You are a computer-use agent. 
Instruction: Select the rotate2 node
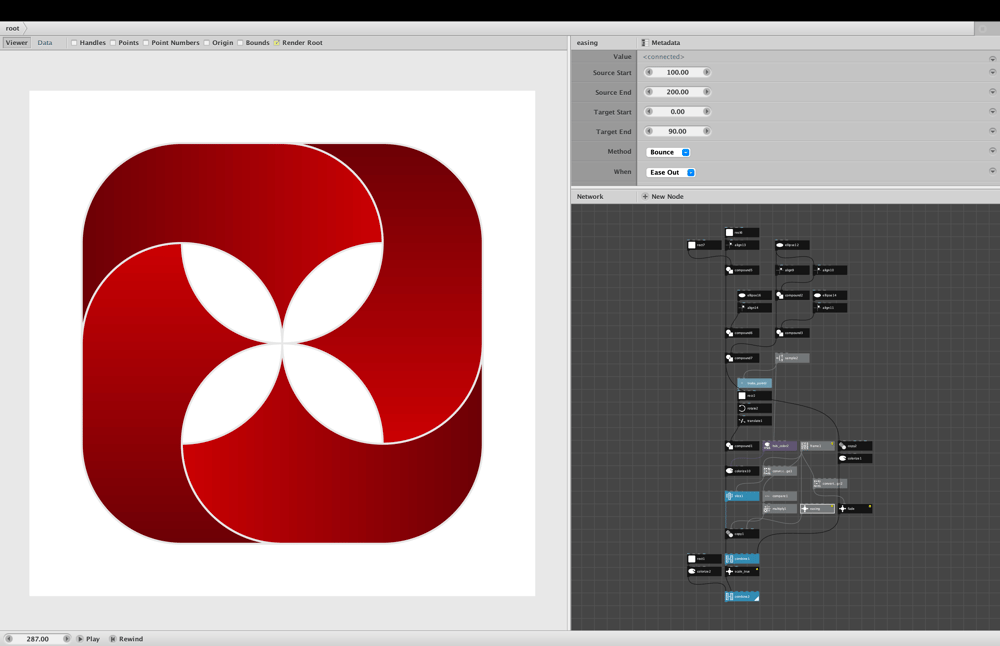tap(754, 408)
